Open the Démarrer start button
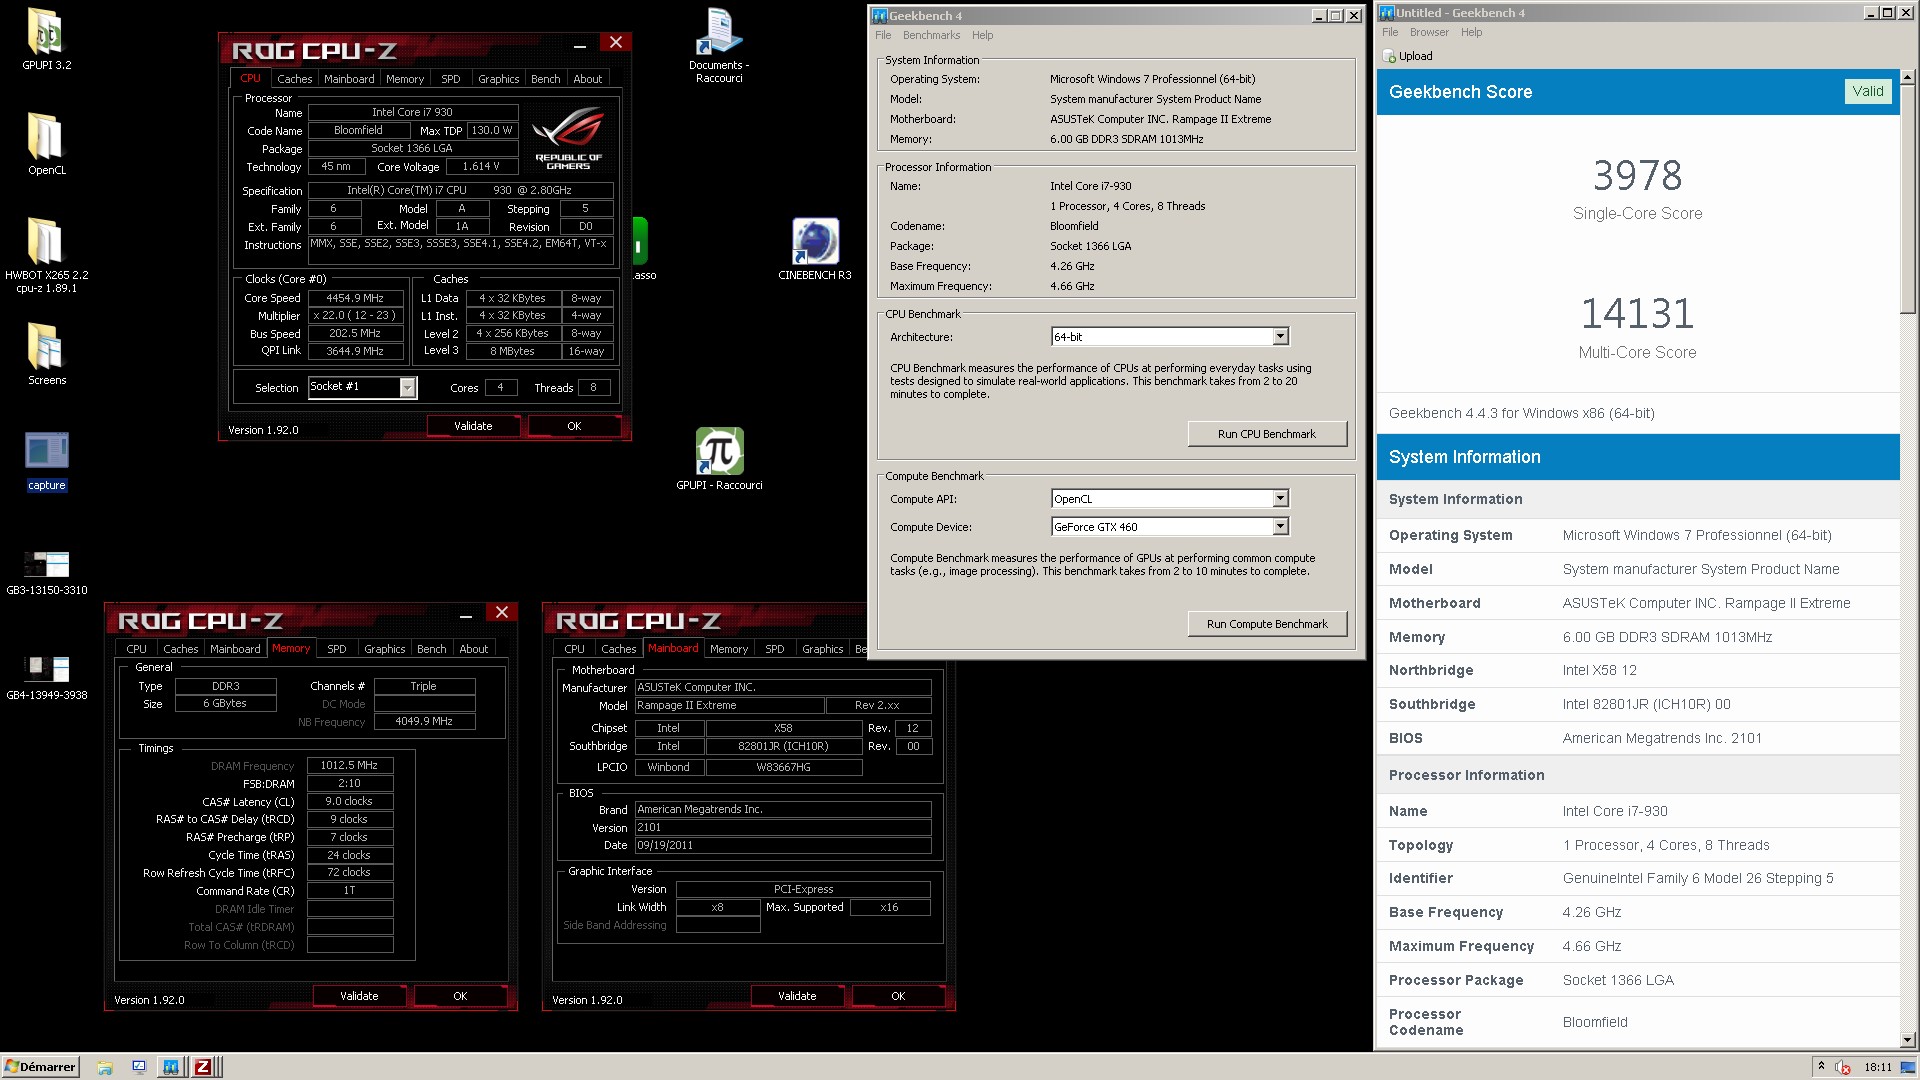The height and width of the screenshot is (1080, 1920). 40,1067
